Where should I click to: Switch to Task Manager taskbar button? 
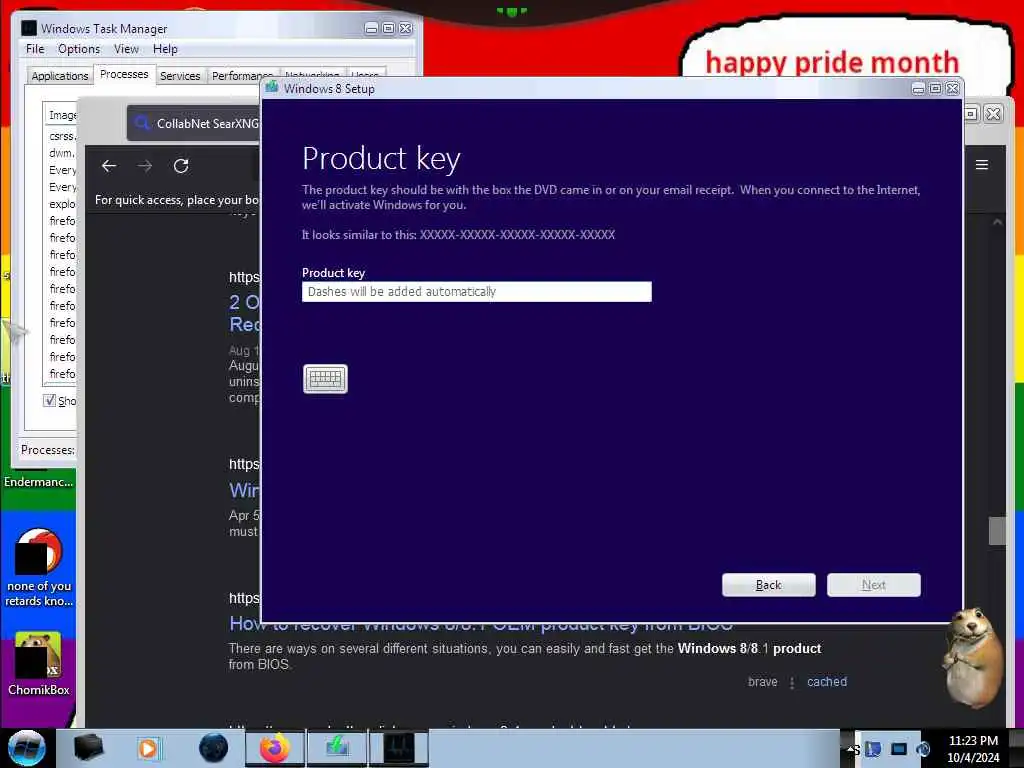tap(399, 748)
